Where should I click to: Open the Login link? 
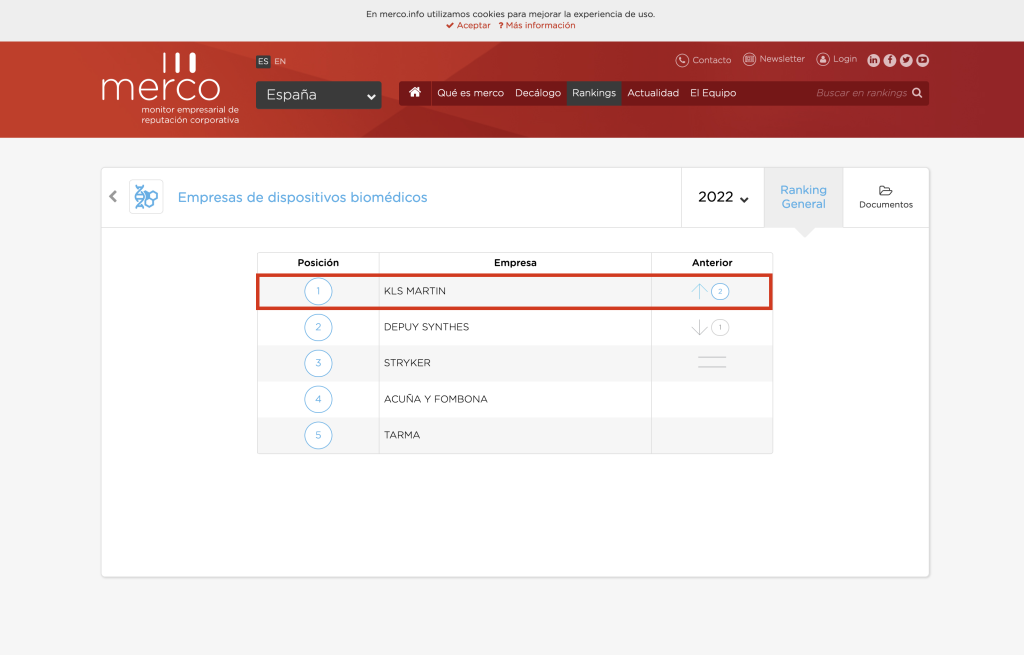[x=845, y=59]
